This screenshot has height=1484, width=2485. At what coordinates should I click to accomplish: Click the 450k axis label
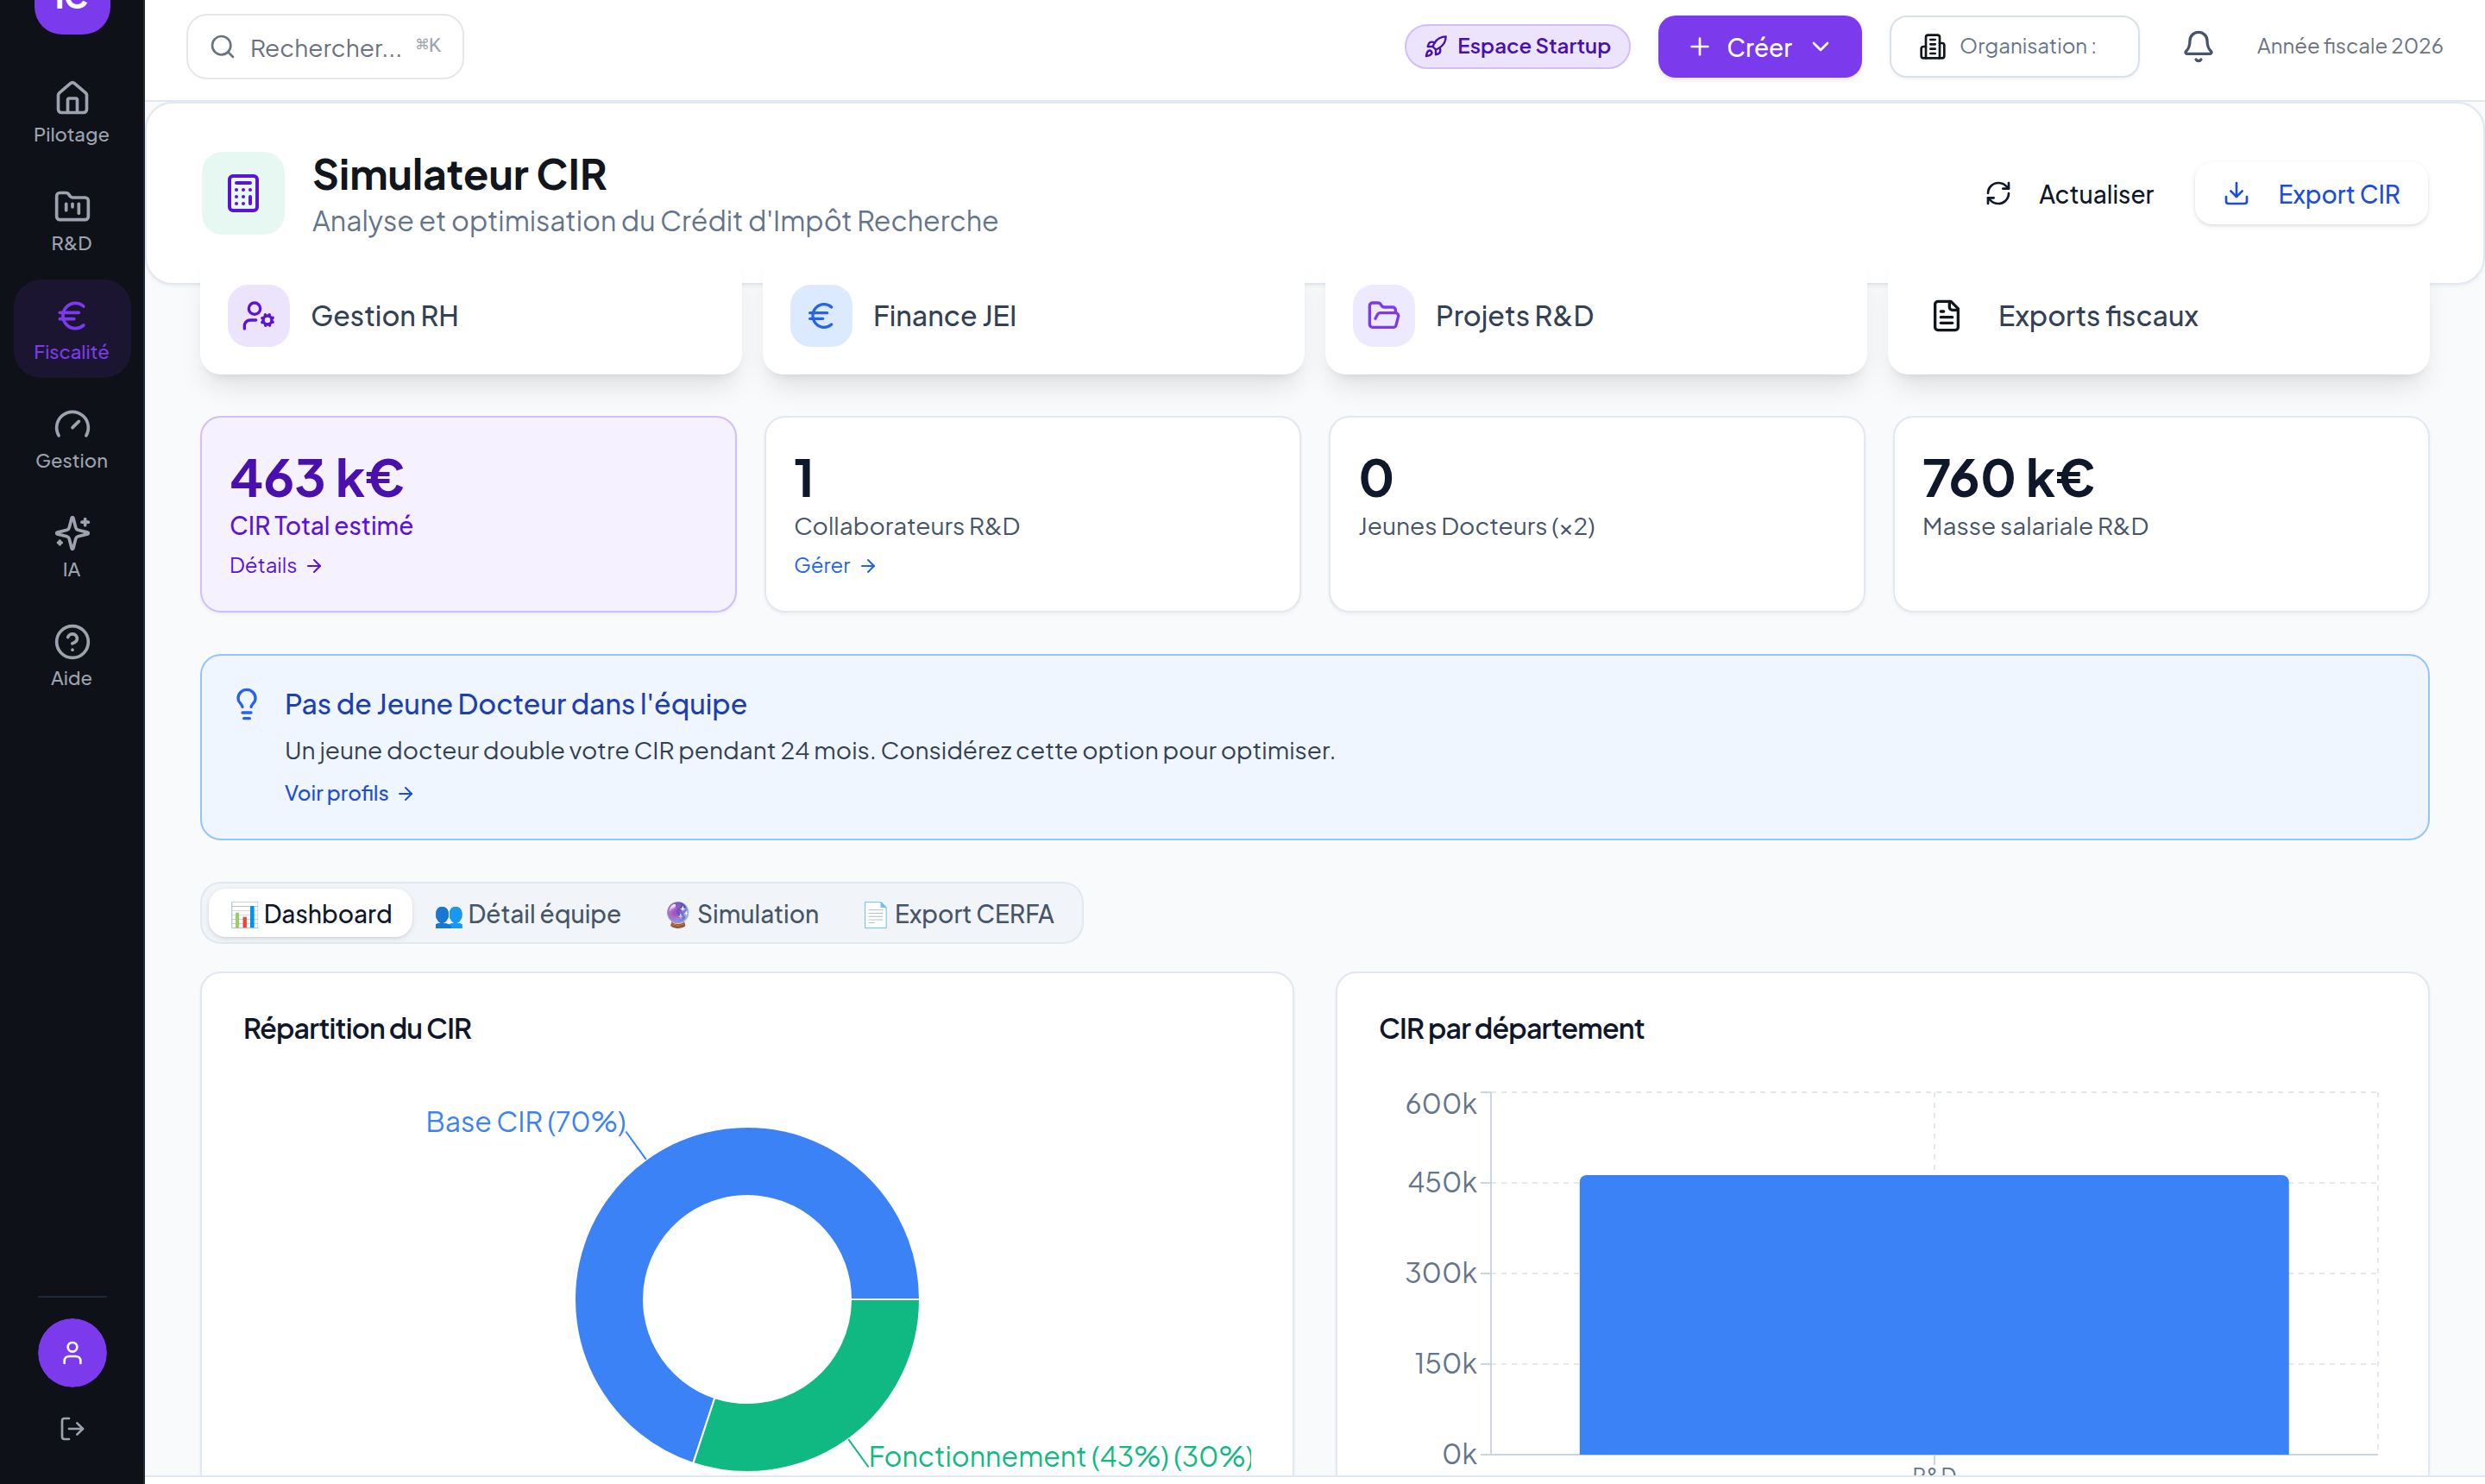(x=1441, y=1183)
